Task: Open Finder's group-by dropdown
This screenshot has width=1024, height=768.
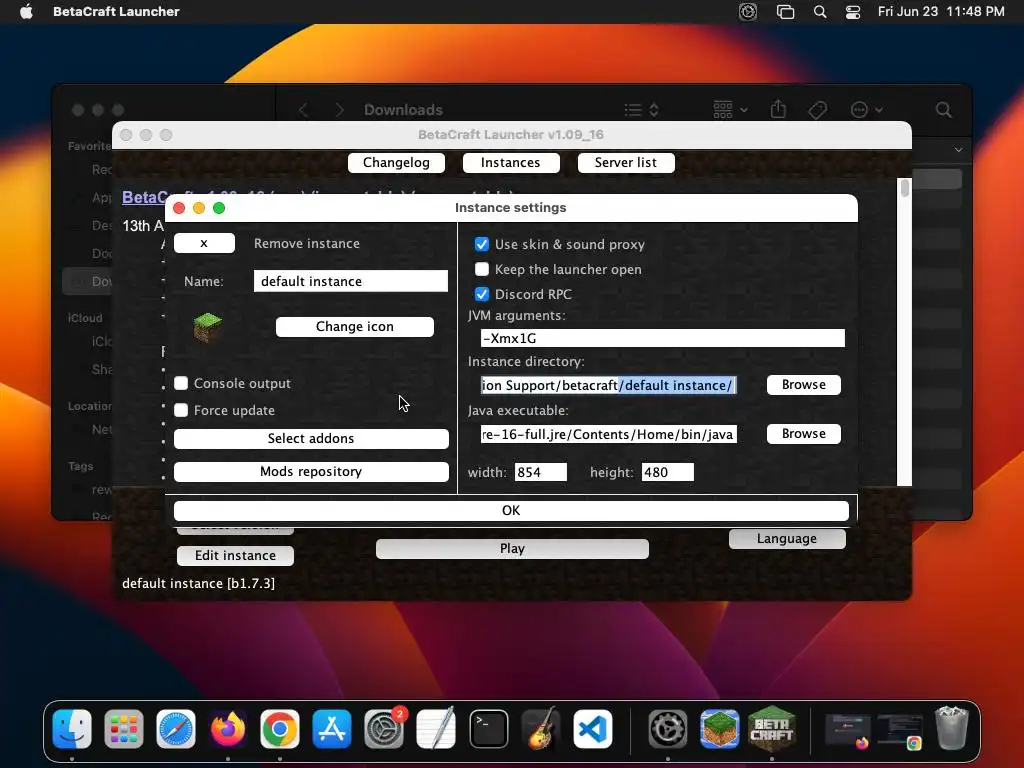Action: 730,110
